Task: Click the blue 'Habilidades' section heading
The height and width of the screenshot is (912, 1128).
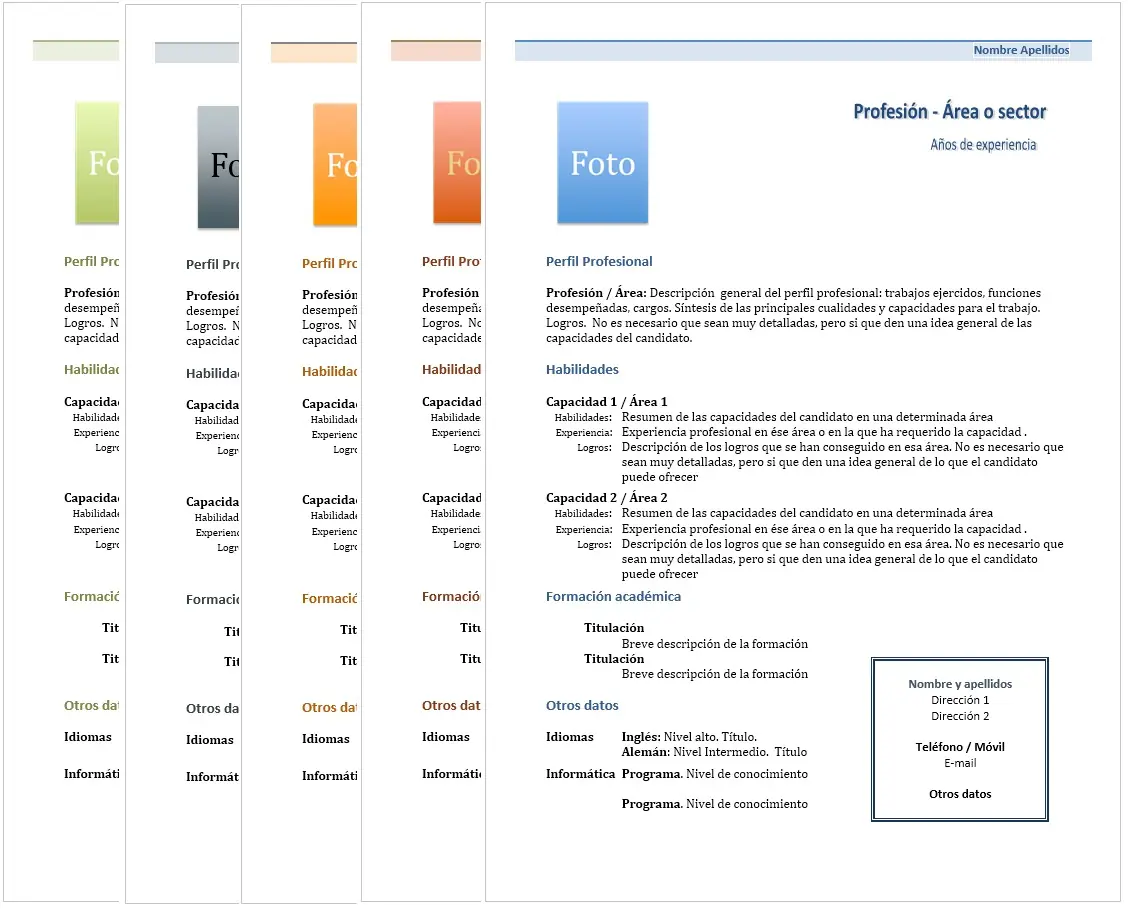Action: (x=582, y=370)
